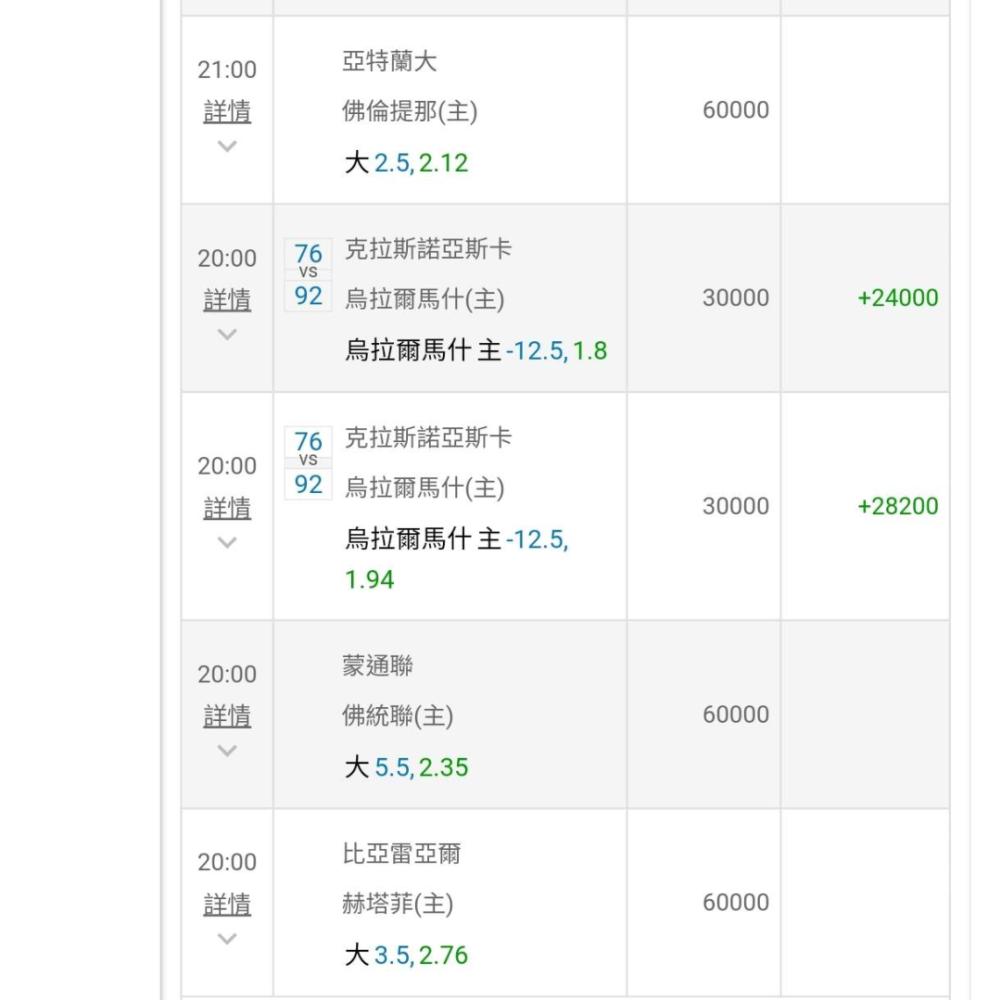Viewport: 1001px width, 1000px height.
Task: Select the 大 5.5, 2.35 bet line
Action: coord(406,767)
